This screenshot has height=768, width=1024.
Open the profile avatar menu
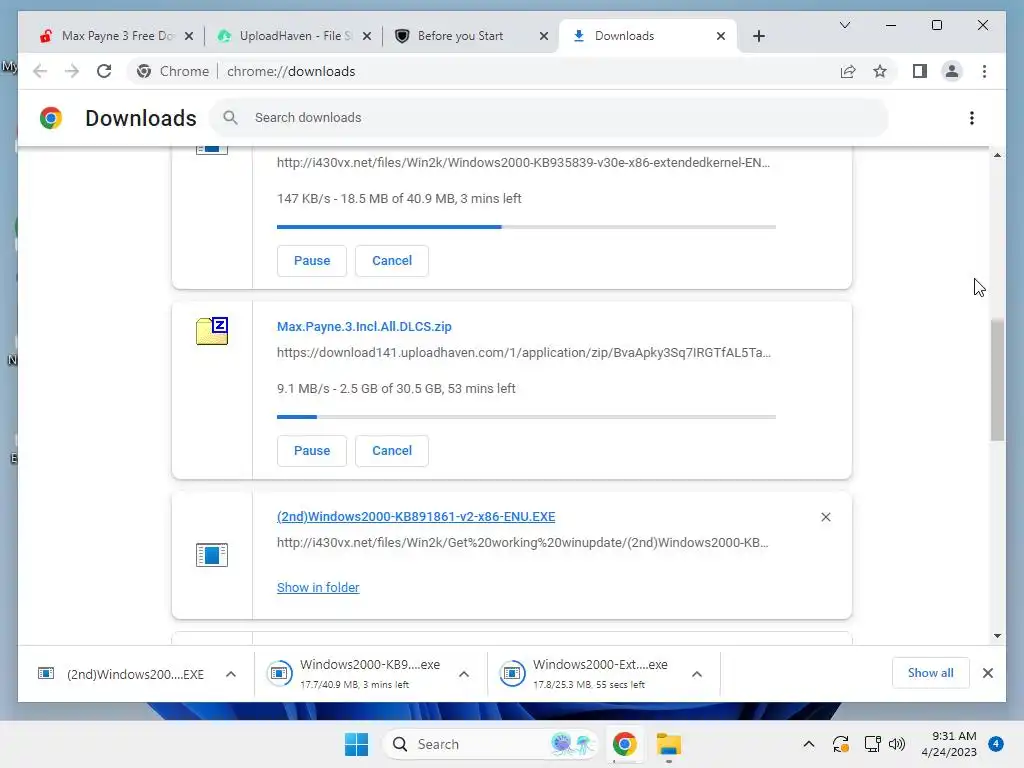pos(952,71)
